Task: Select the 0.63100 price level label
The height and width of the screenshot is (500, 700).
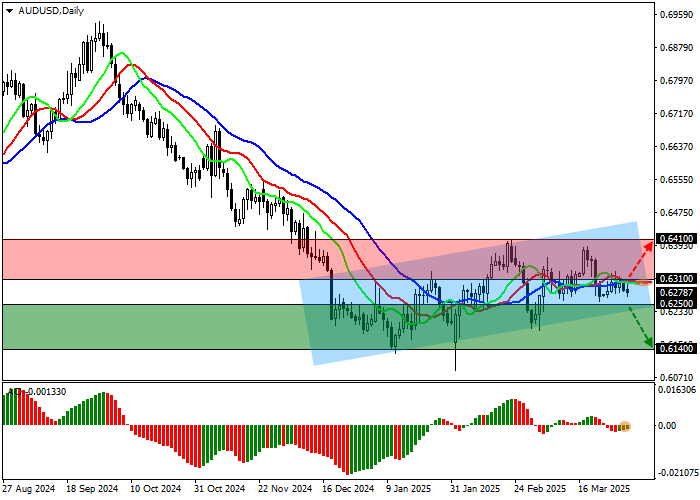Action: click(x=676, y=279)
